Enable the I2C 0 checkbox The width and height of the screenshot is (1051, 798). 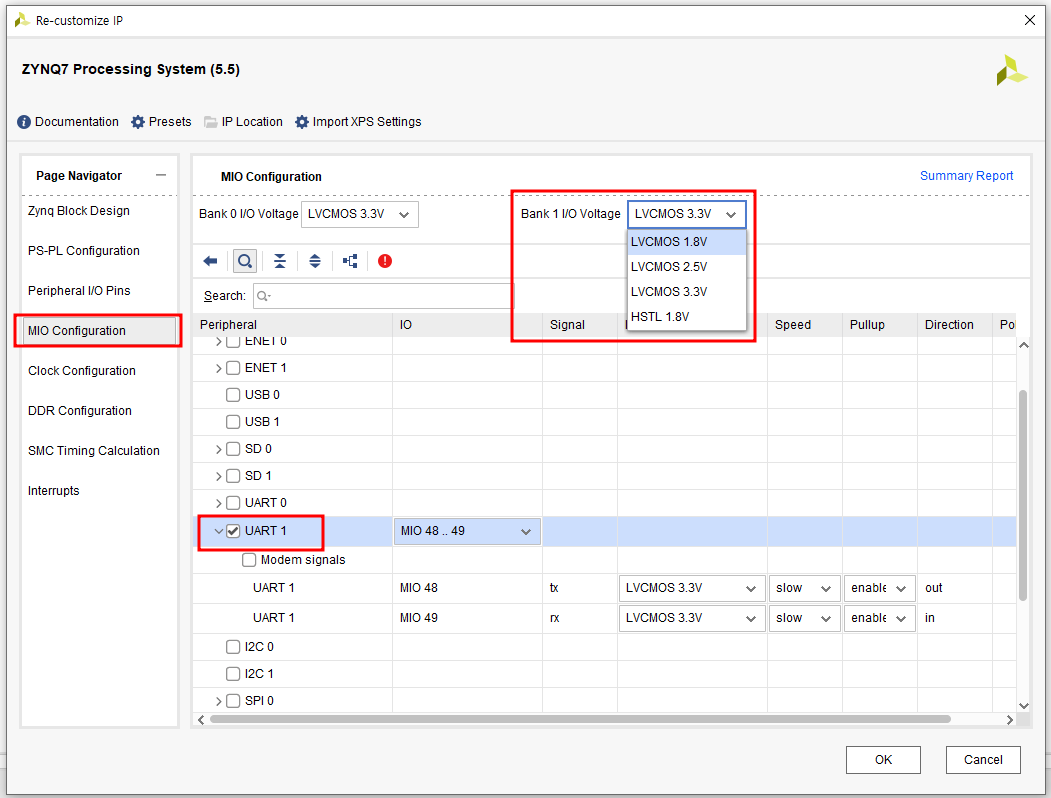[x=233, y=647]
